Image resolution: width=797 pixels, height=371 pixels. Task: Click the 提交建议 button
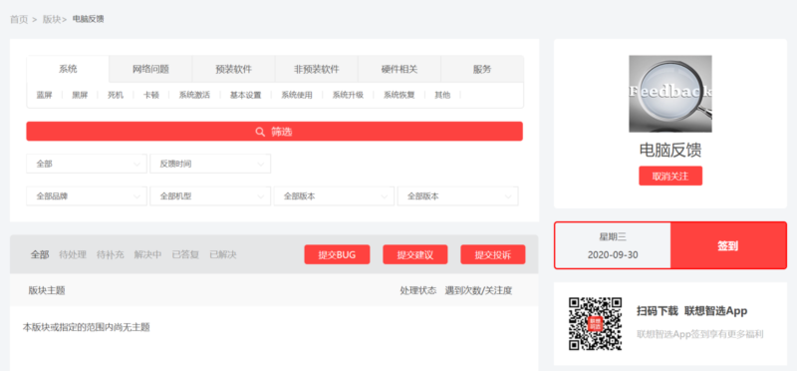tap(415, 255)
